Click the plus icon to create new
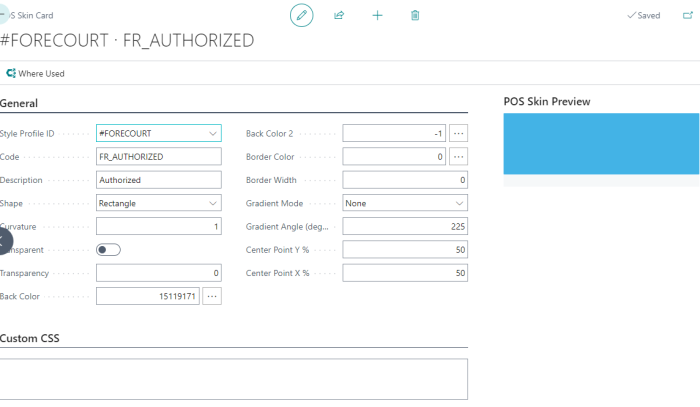 click(377, 15)
